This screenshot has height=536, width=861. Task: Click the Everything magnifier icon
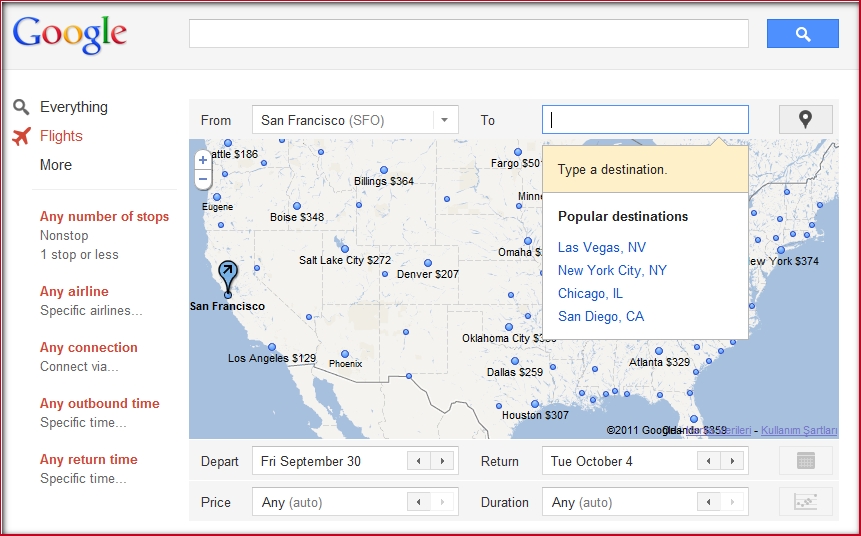[21, 107]
